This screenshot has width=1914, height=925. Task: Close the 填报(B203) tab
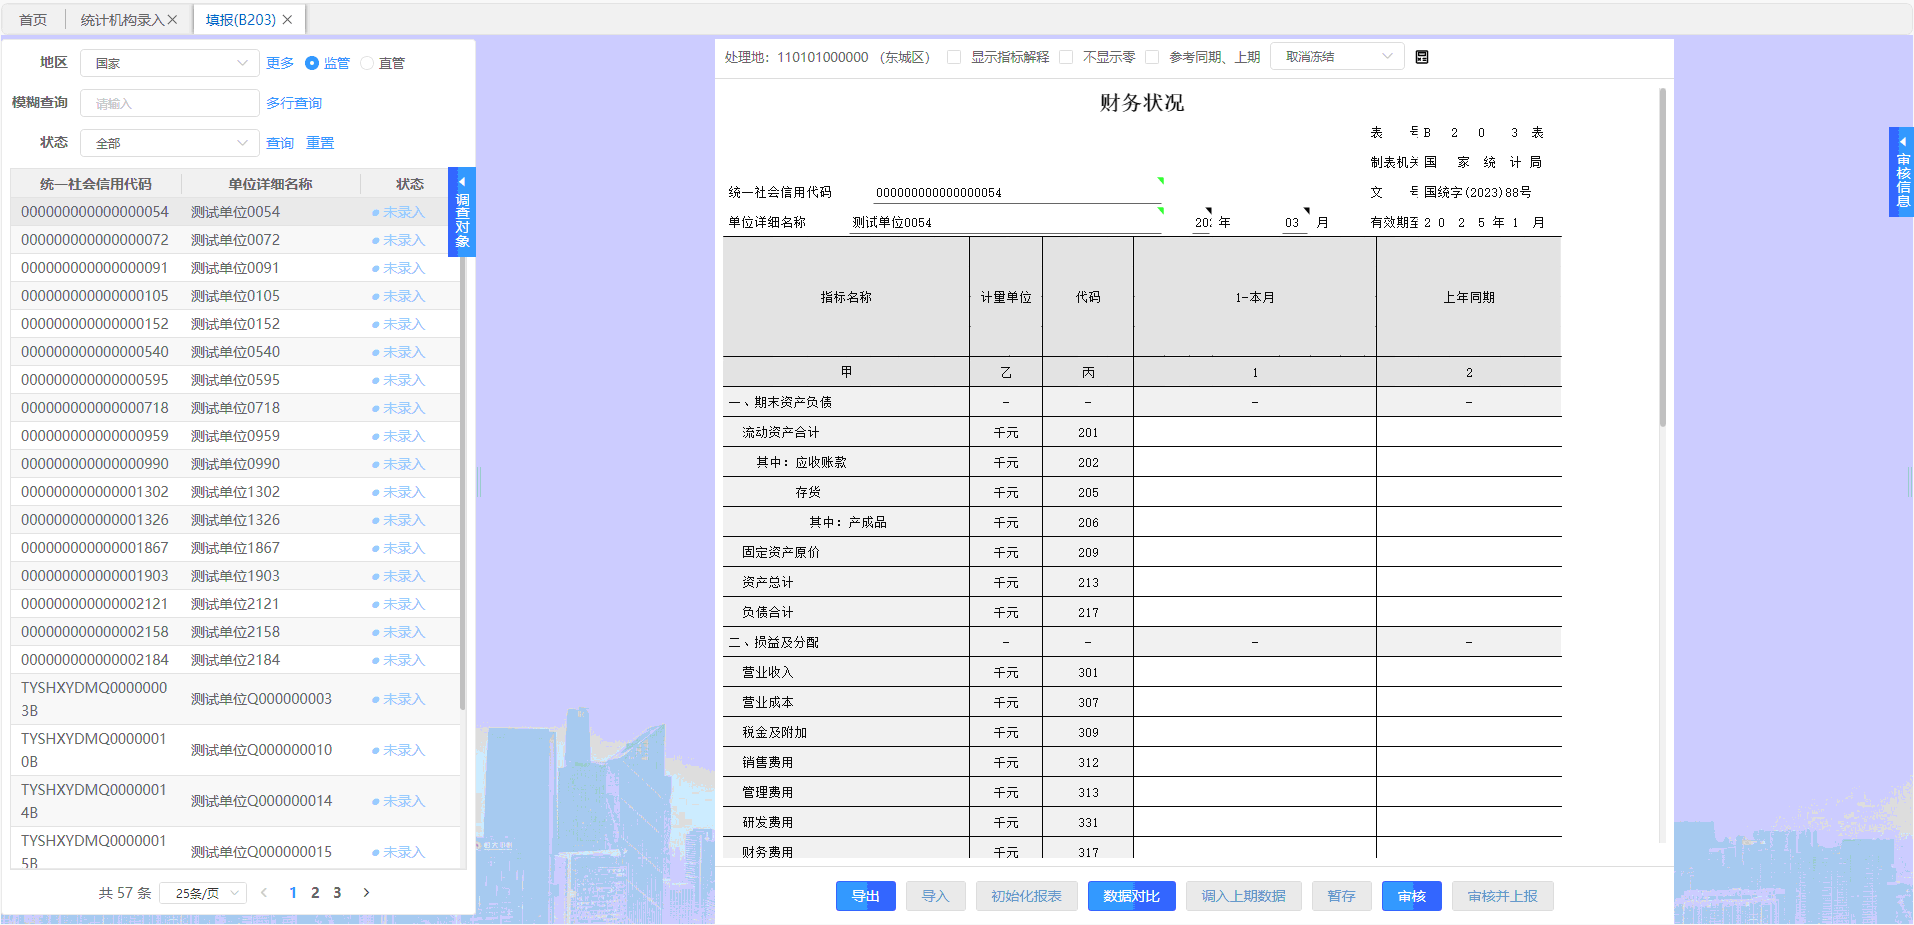(x=288, y=20)
